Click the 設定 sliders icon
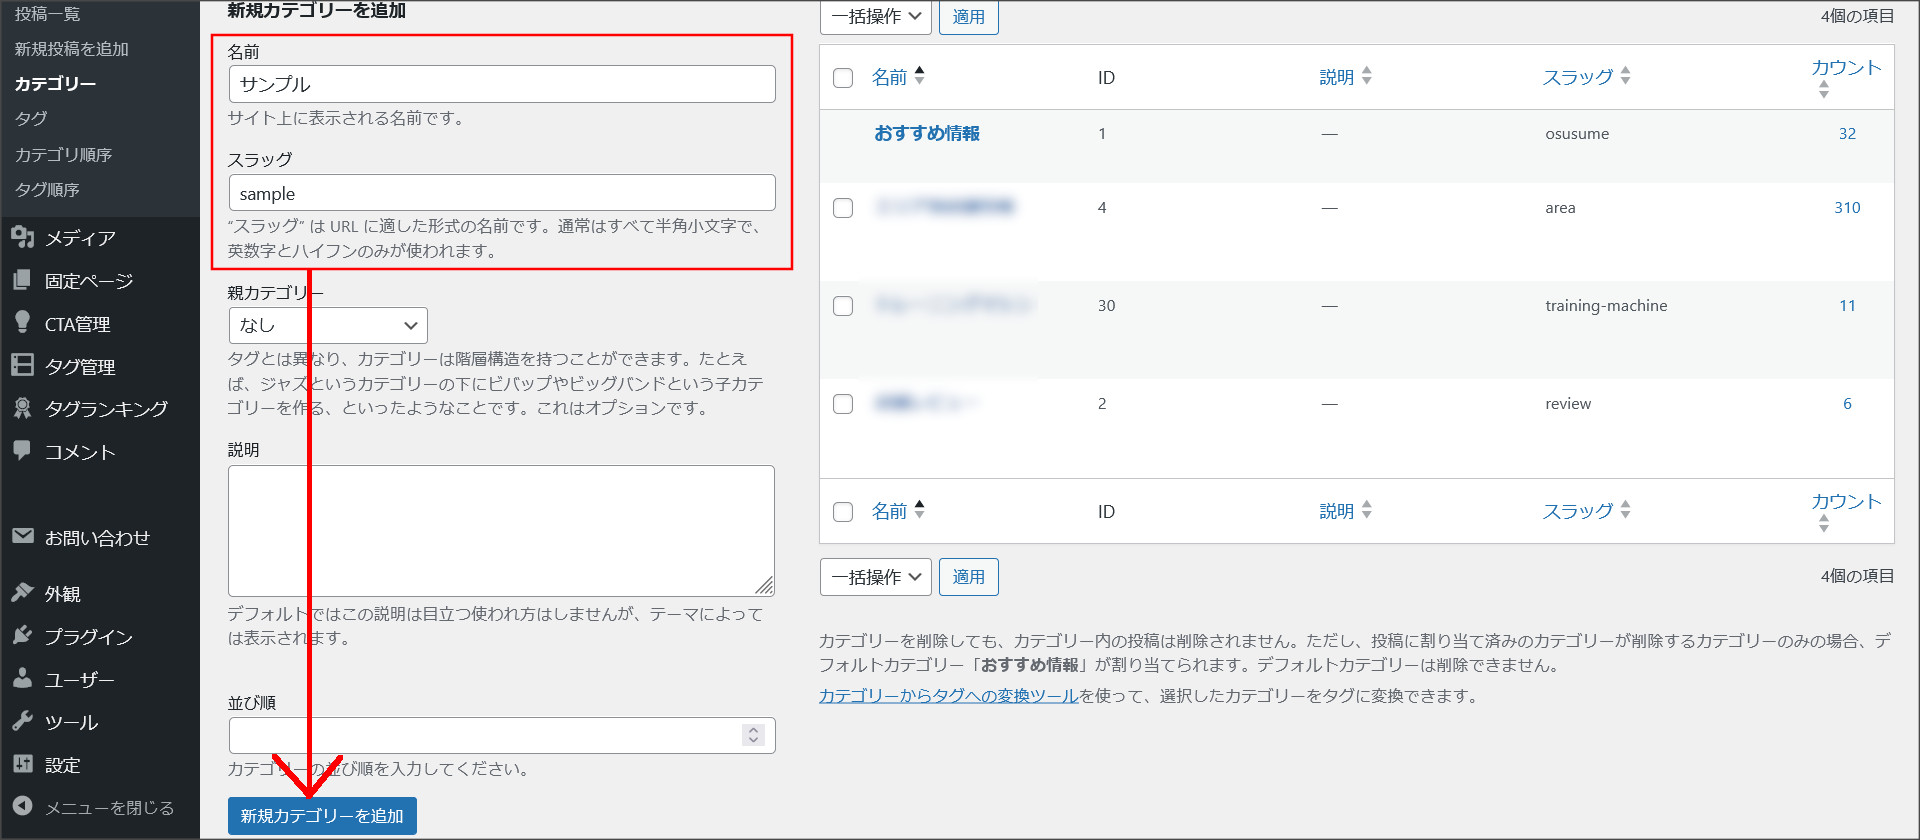 [x=22, y=764]
